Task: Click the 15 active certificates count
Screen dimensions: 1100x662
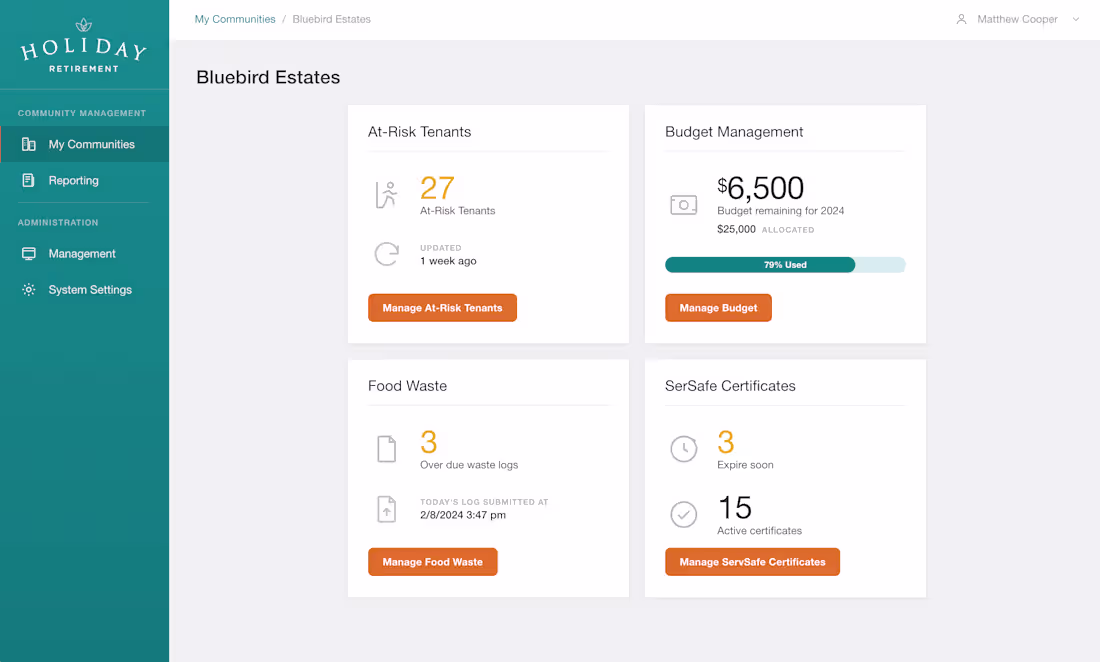Action: coord(735,508)
